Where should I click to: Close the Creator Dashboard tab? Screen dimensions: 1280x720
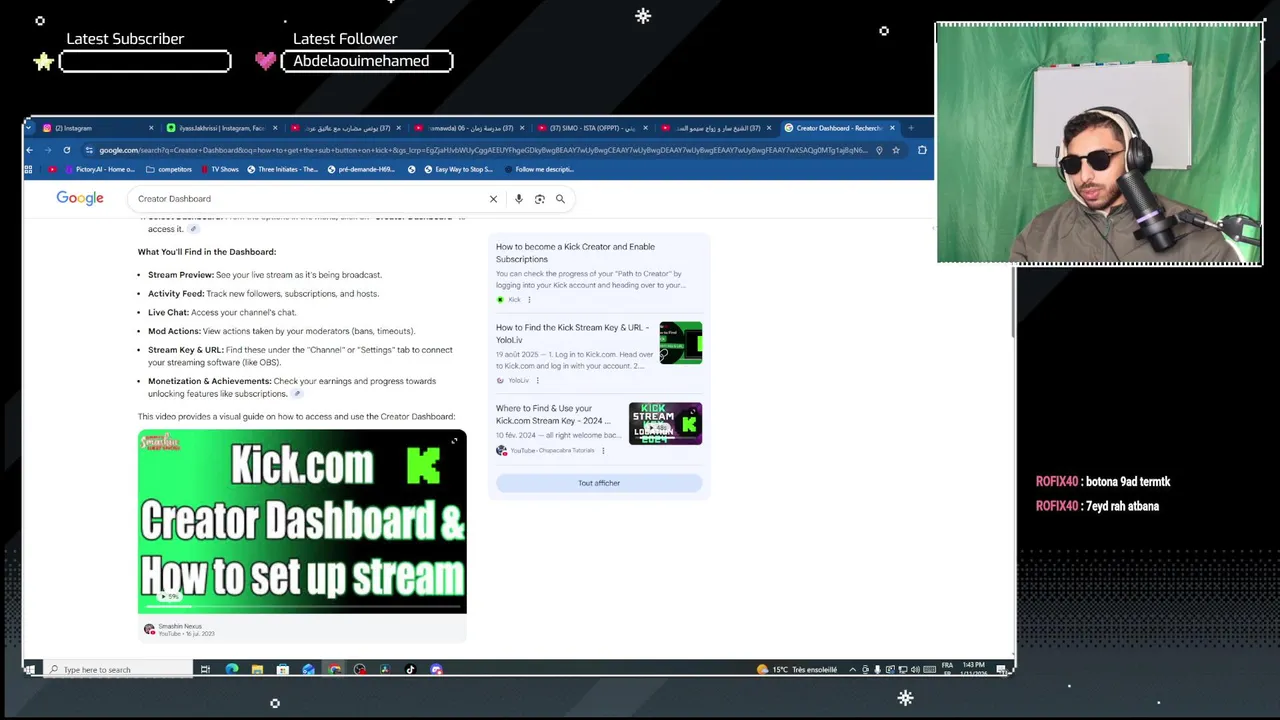(892, 128)
